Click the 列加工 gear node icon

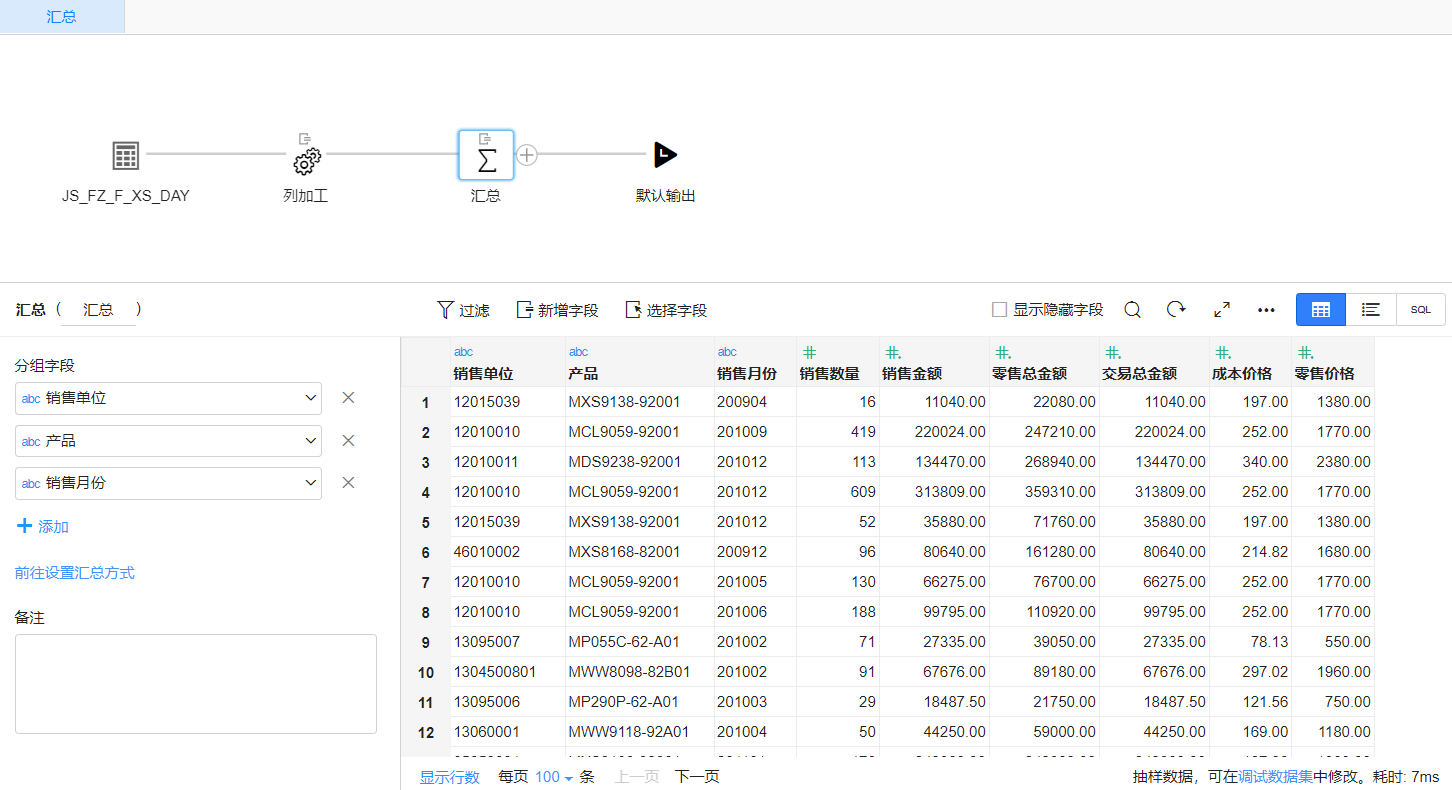click(x=306, y=158)
